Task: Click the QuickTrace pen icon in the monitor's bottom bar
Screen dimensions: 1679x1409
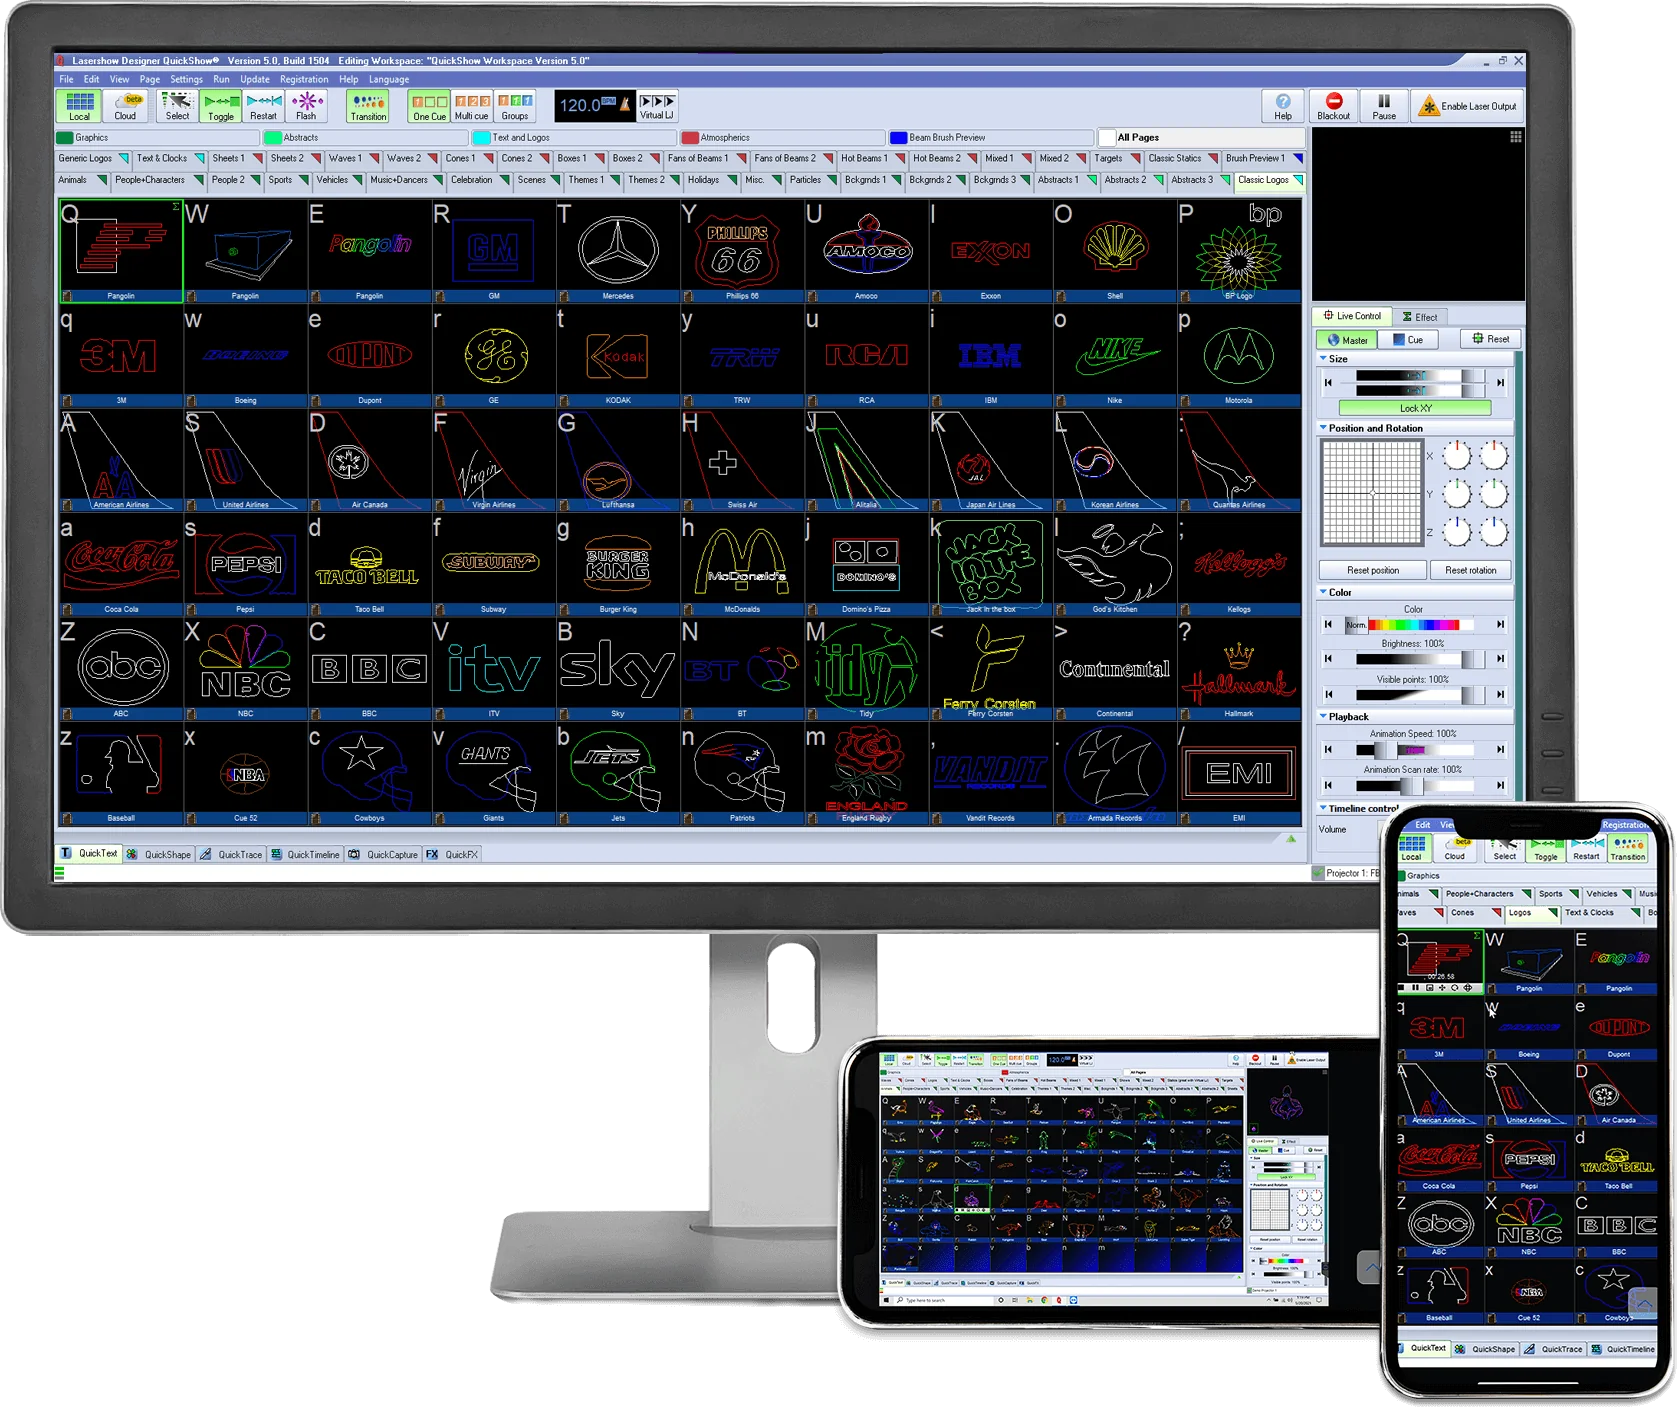Action: pos(205,854)
